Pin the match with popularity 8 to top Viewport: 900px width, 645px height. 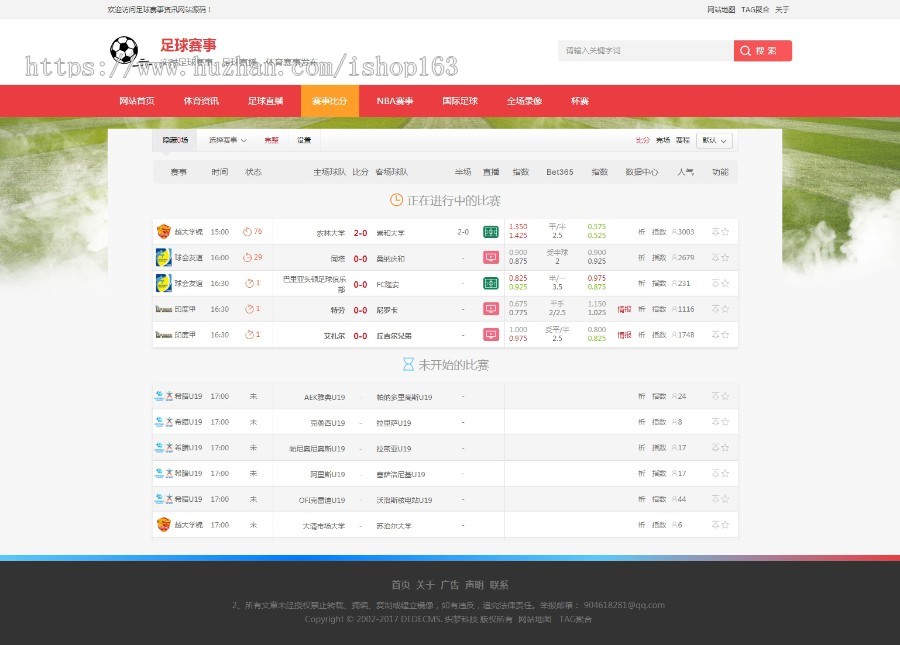tap(715, 422)
